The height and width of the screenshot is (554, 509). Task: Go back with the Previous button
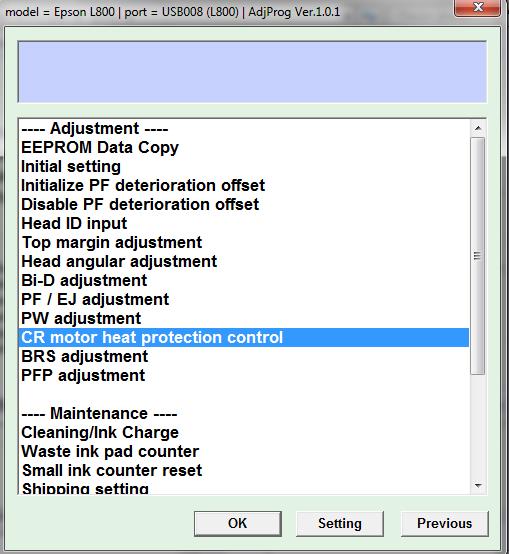pyautogui.click(x=445, y=523)
